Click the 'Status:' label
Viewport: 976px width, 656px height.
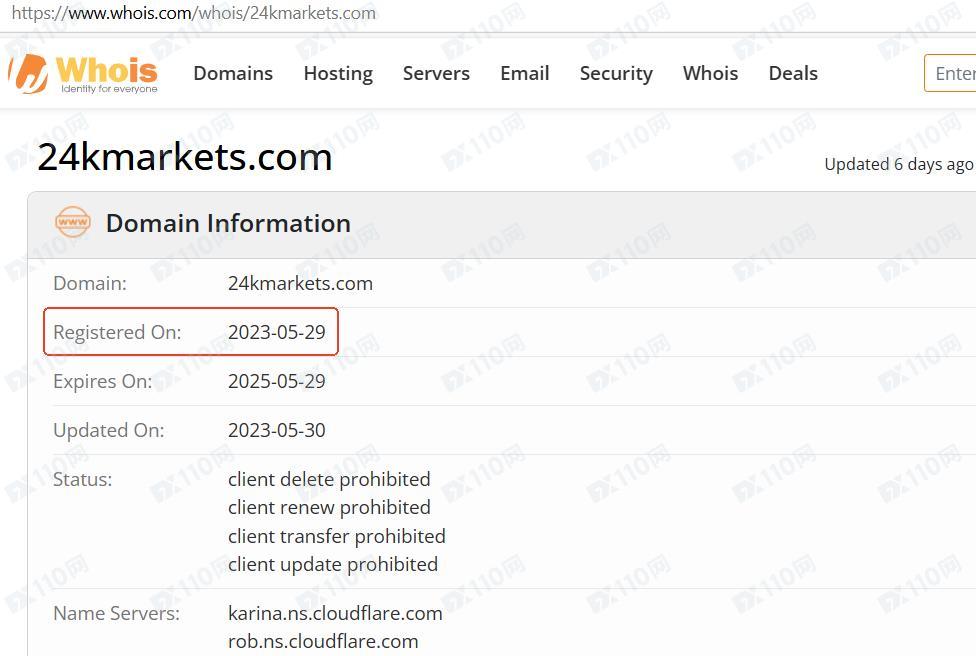pos(83,479)
